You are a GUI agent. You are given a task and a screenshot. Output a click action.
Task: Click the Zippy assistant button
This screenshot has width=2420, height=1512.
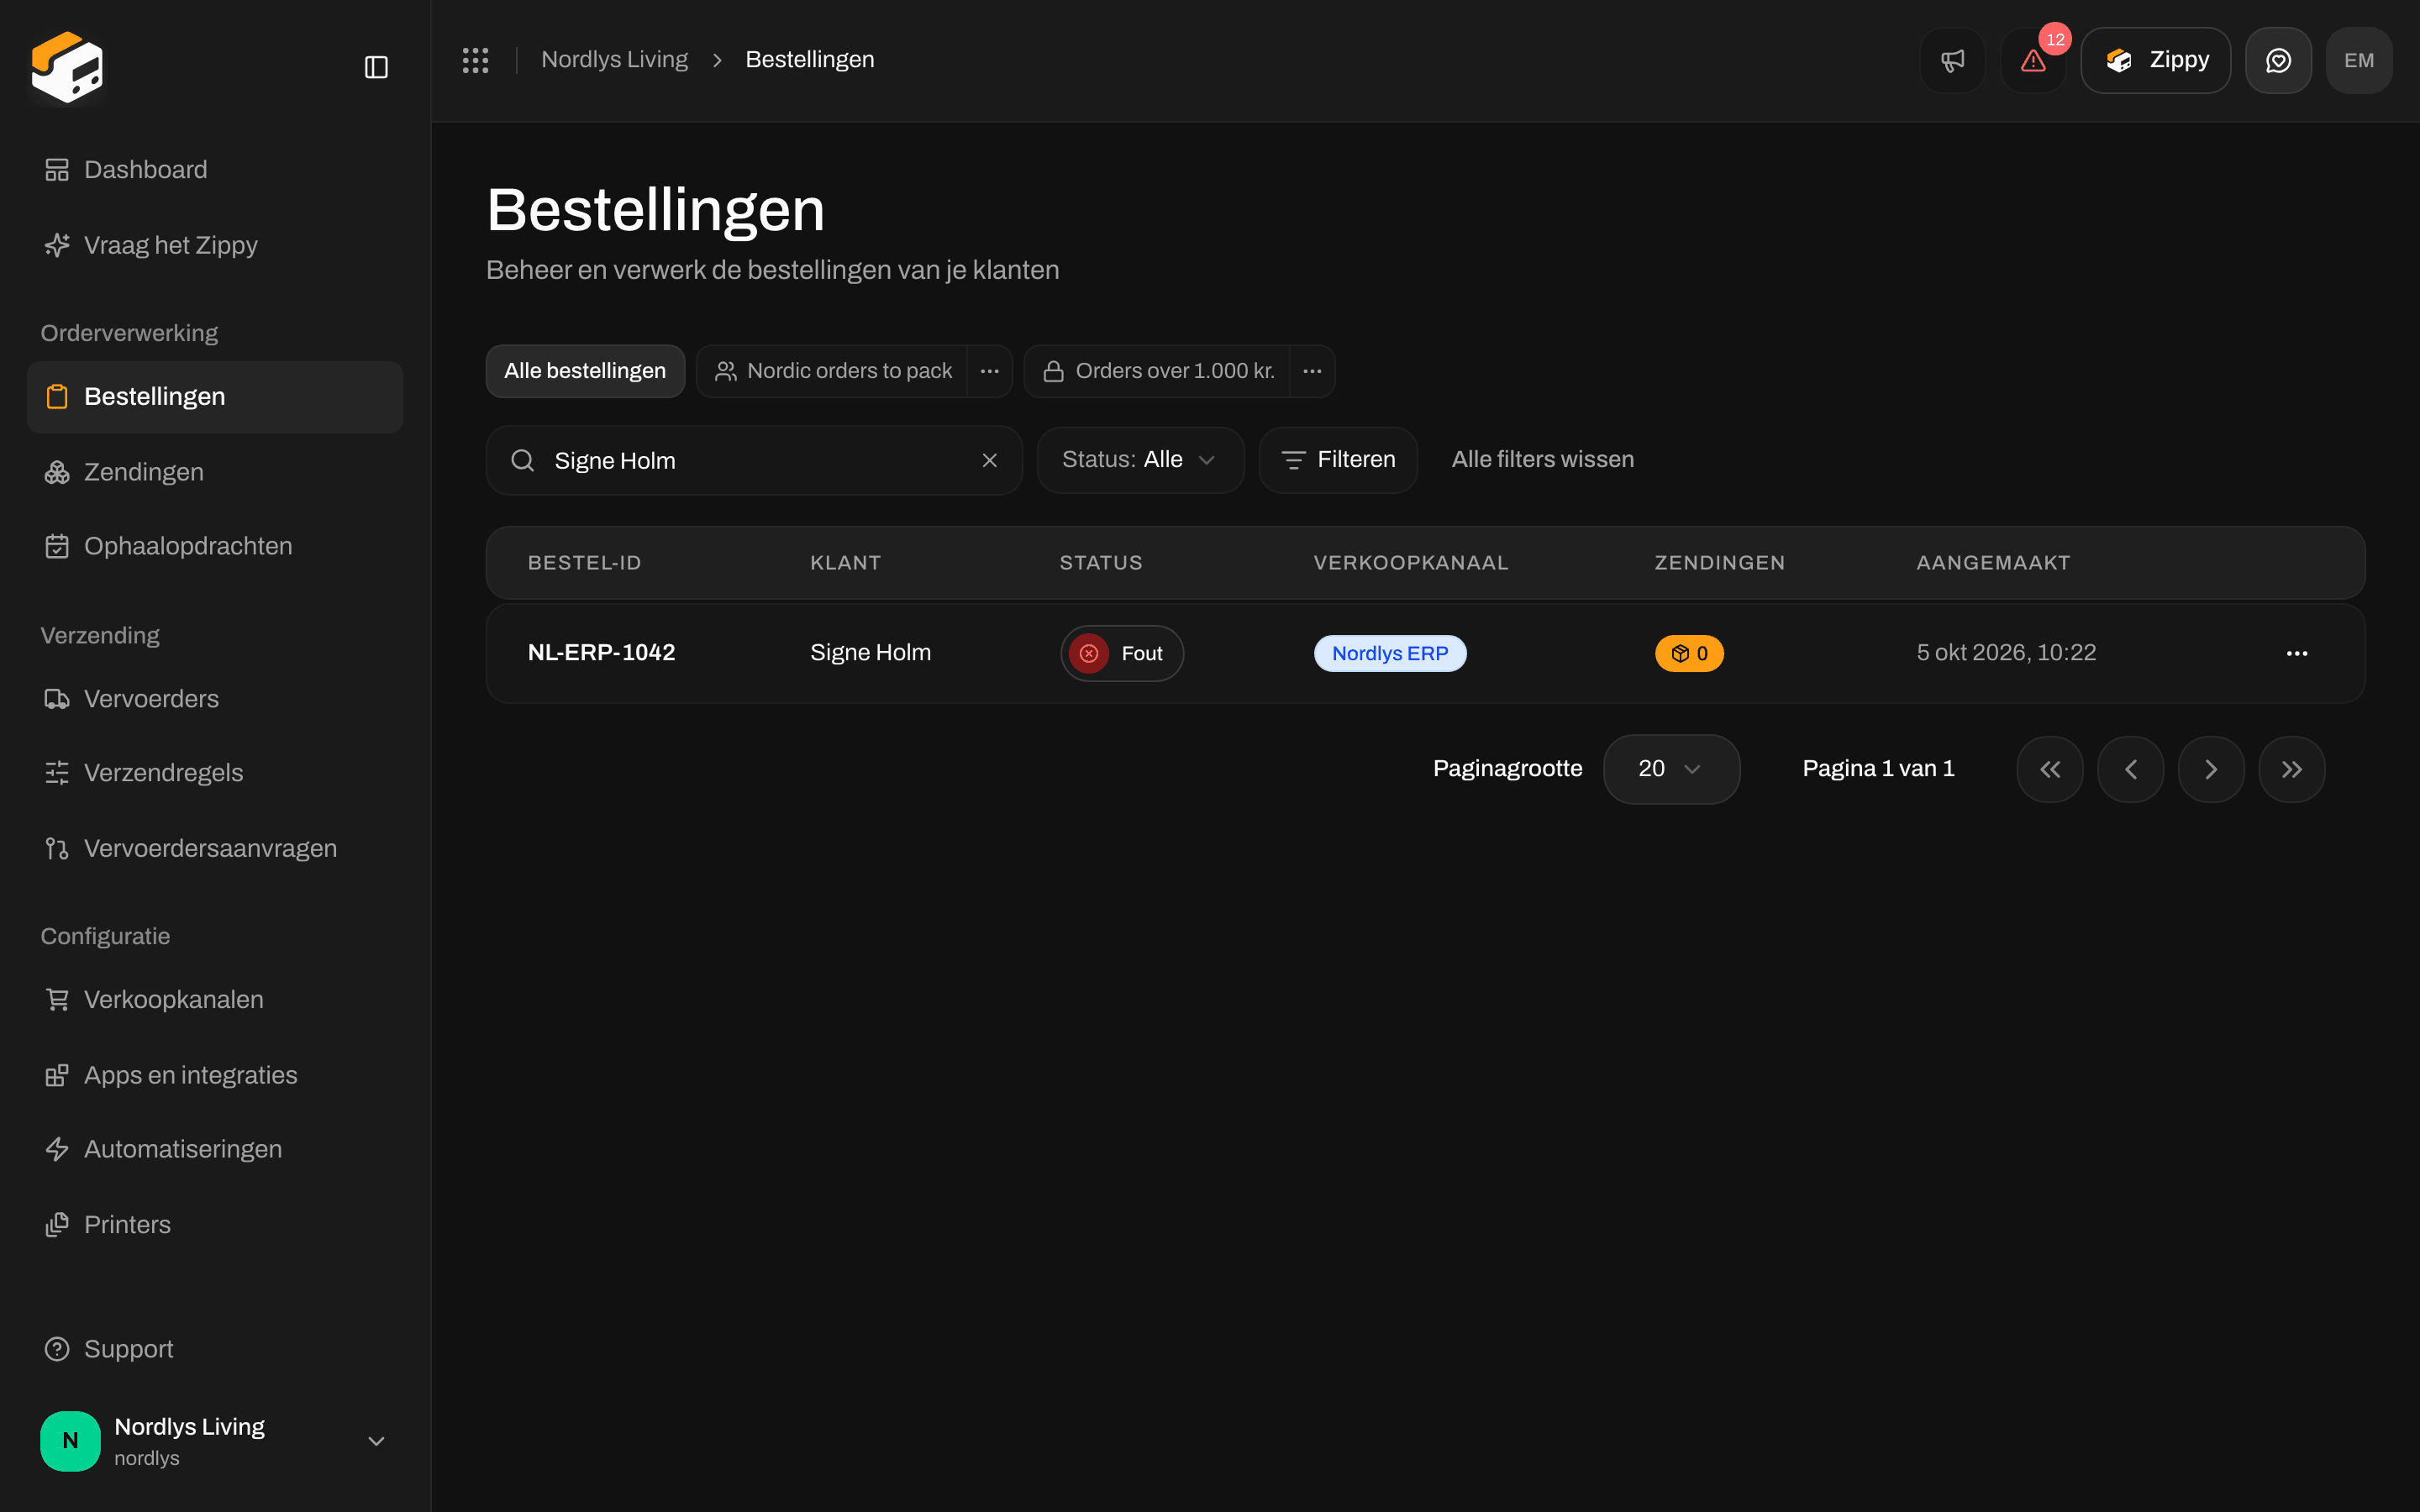click(x=2155, y=60)
